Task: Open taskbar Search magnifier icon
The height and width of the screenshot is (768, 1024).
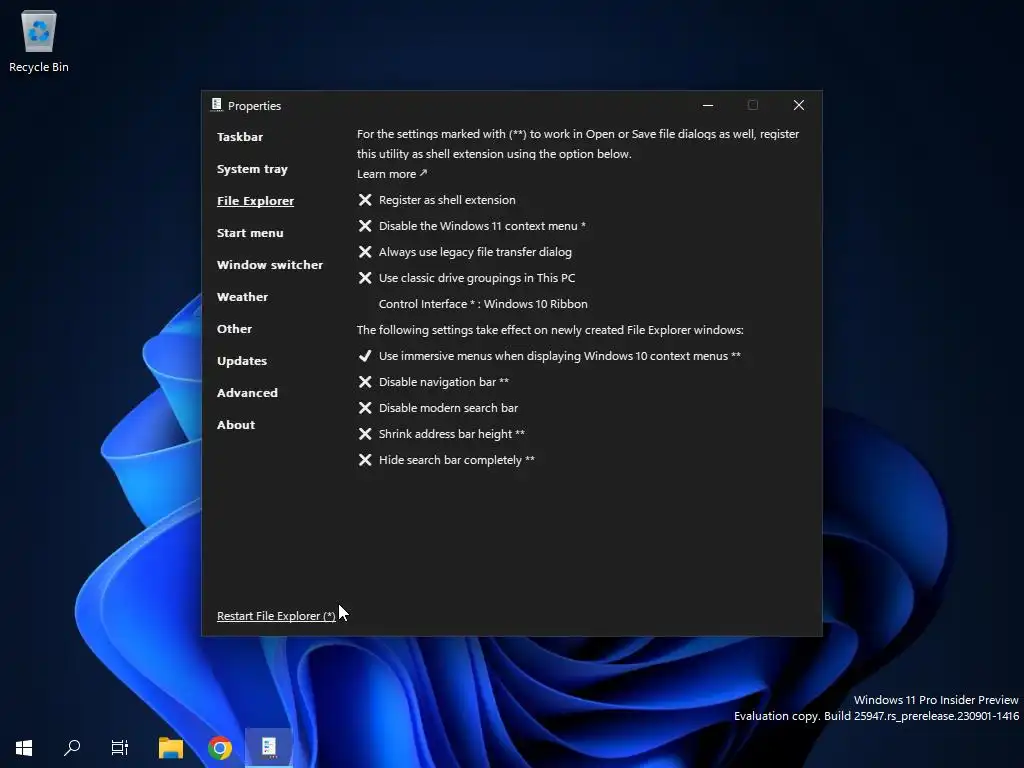Action: pyautogui.click(x=72, y=747)
